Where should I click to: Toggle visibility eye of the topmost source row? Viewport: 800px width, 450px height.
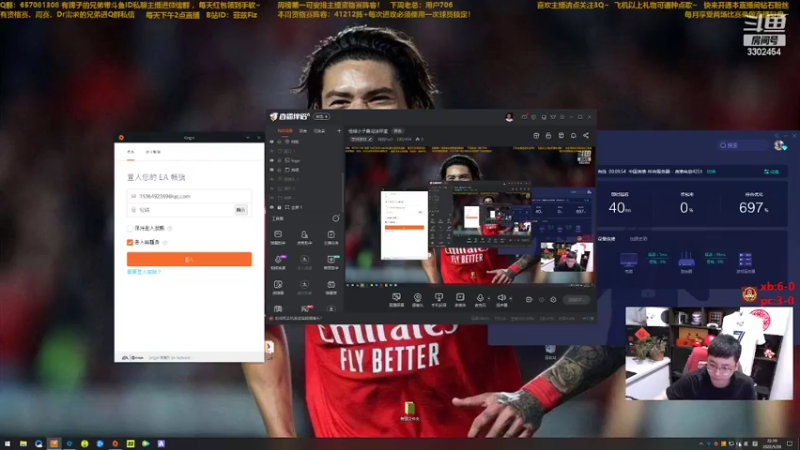pos(271,141)
